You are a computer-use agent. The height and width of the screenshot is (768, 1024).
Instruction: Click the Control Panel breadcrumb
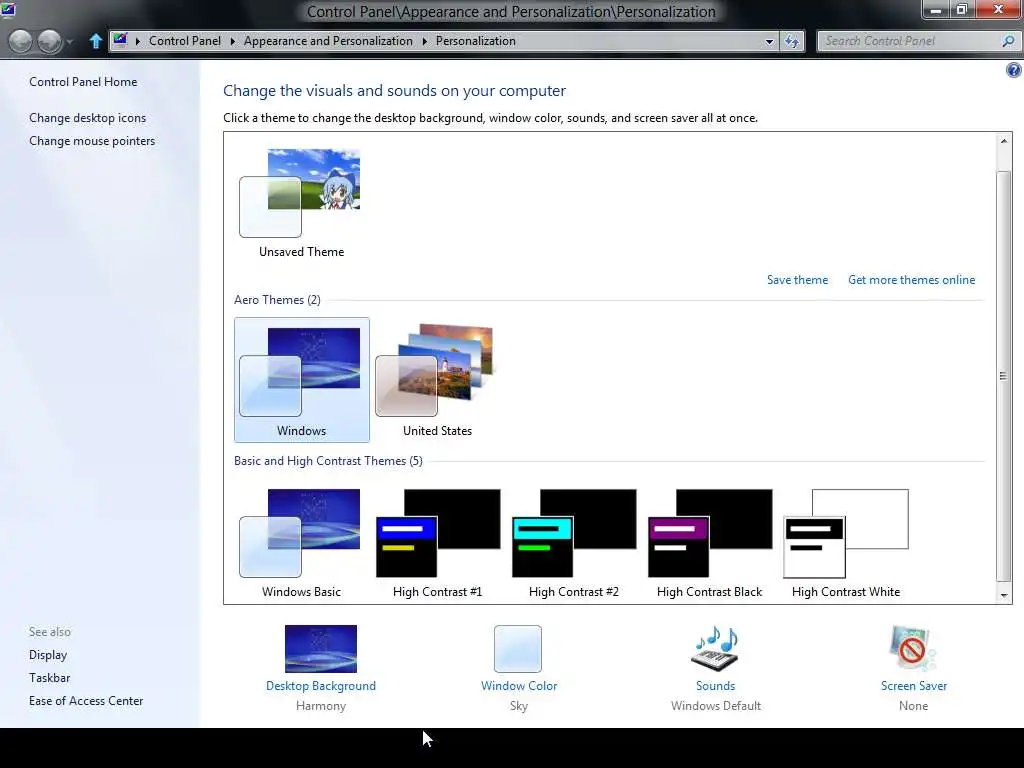click(x=185, y=40)
